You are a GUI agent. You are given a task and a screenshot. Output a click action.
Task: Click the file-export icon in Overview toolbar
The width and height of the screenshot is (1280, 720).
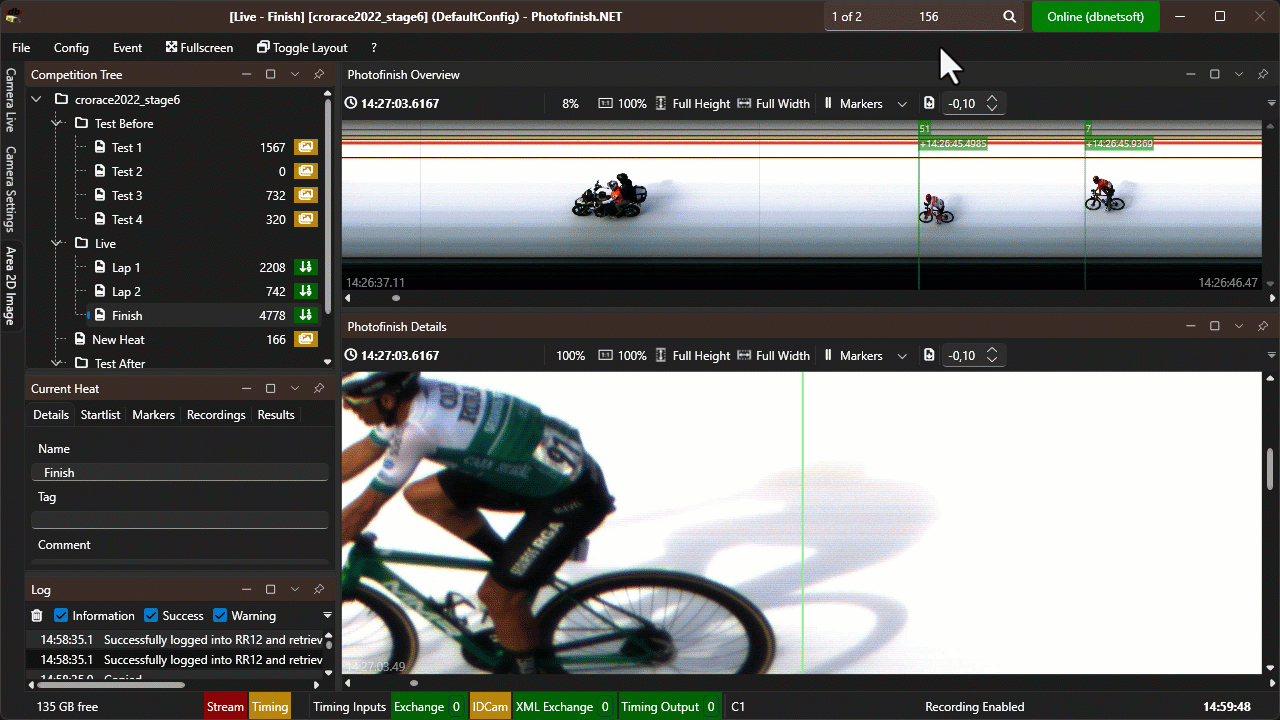tap(929, 104)
